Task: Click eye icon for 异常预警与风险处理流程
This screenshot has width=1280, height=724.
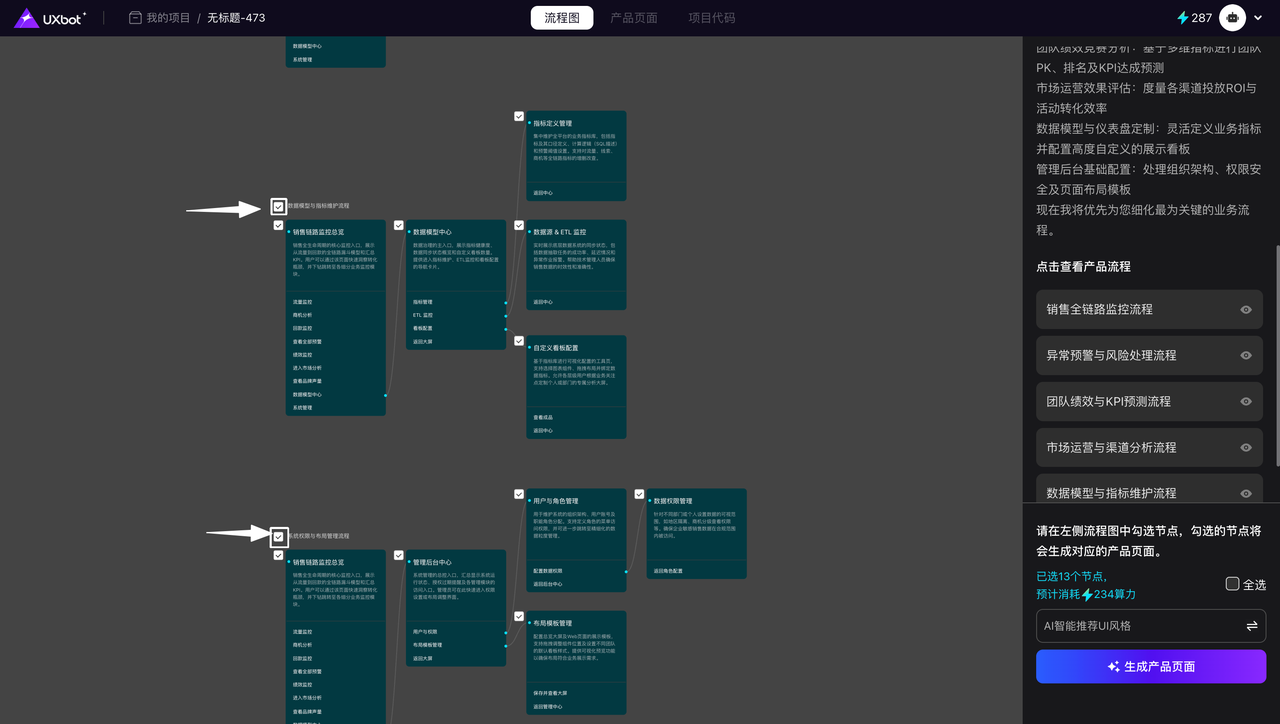Action: coord(1246,356)
